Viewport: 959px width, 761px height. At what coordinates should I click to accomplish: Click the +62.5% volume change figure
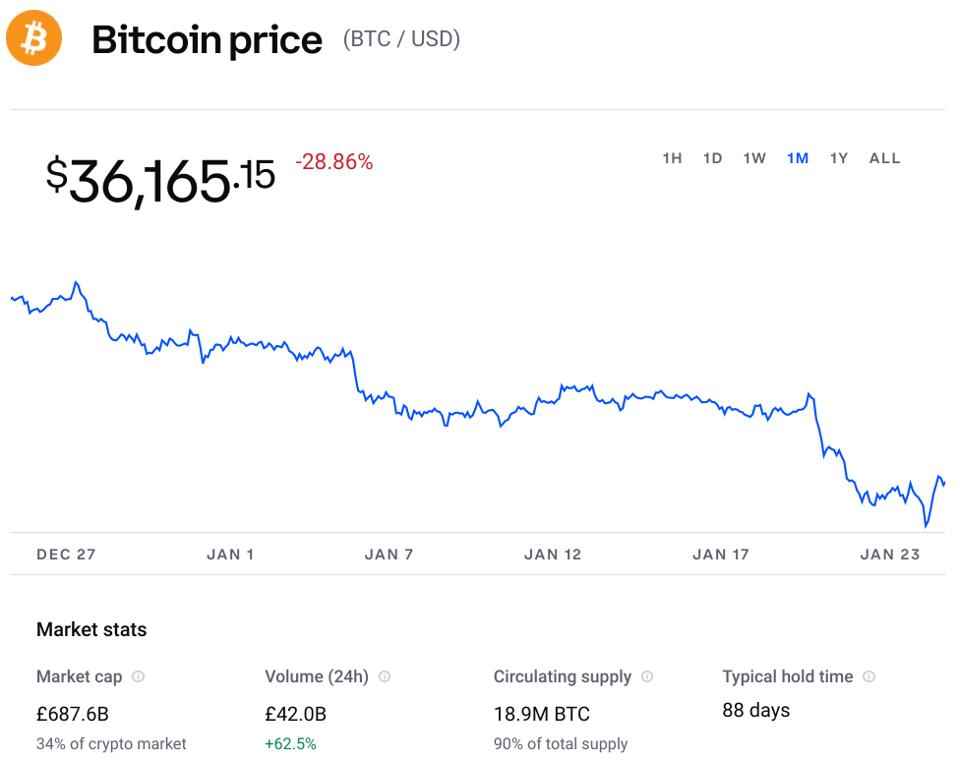click(290, 744)
